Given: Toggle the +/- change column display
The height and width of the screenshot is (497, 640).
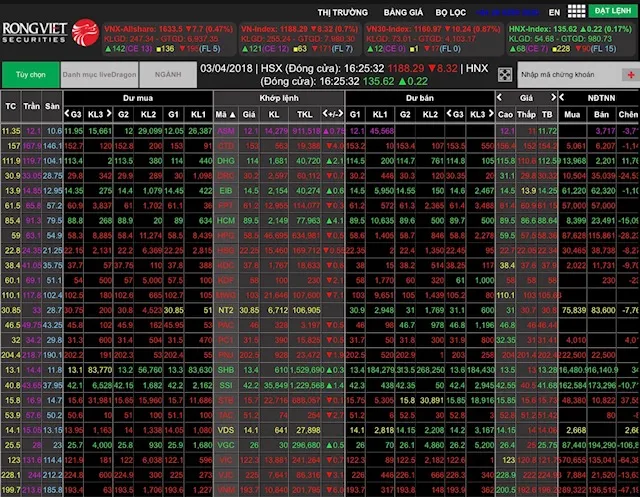Looking at the screenshot, I should click(x=333, y=115).
